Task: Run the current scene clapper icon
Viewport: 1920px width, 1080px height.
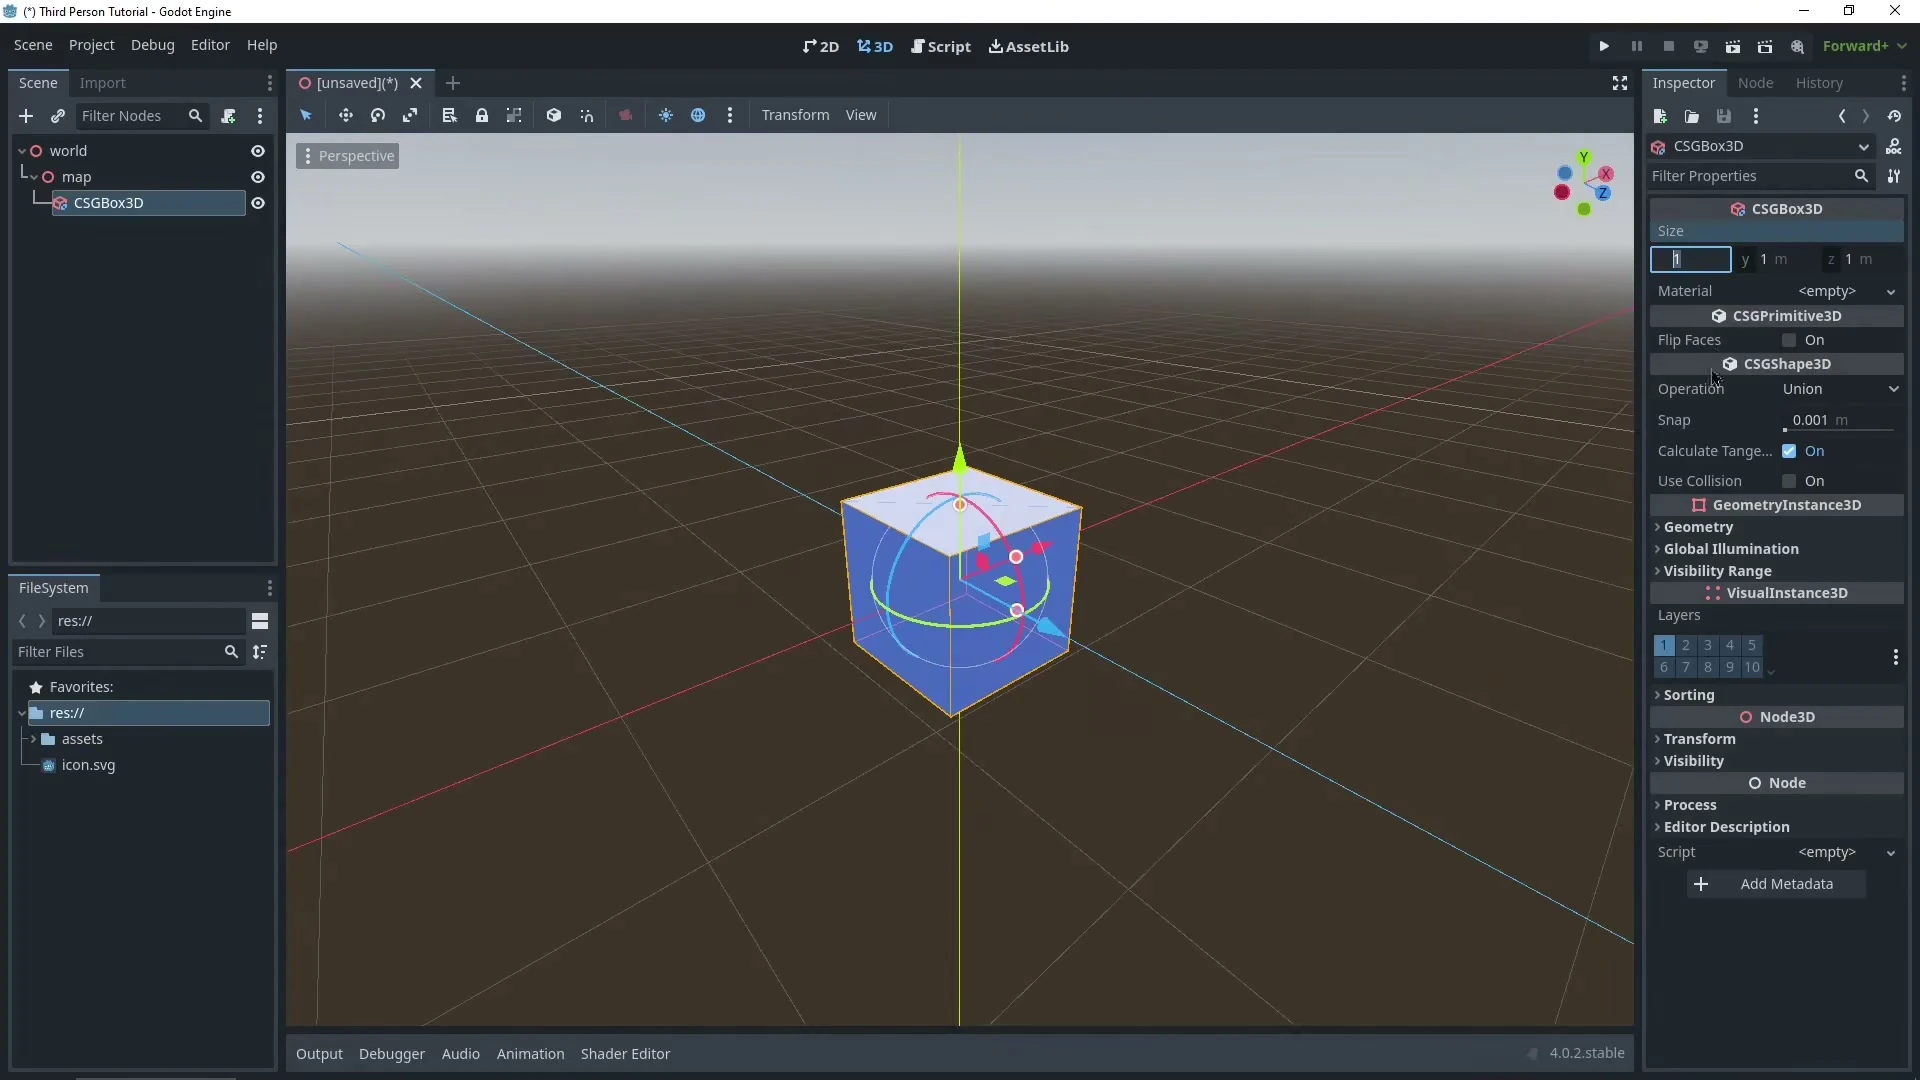Action: click(1733, 46)
